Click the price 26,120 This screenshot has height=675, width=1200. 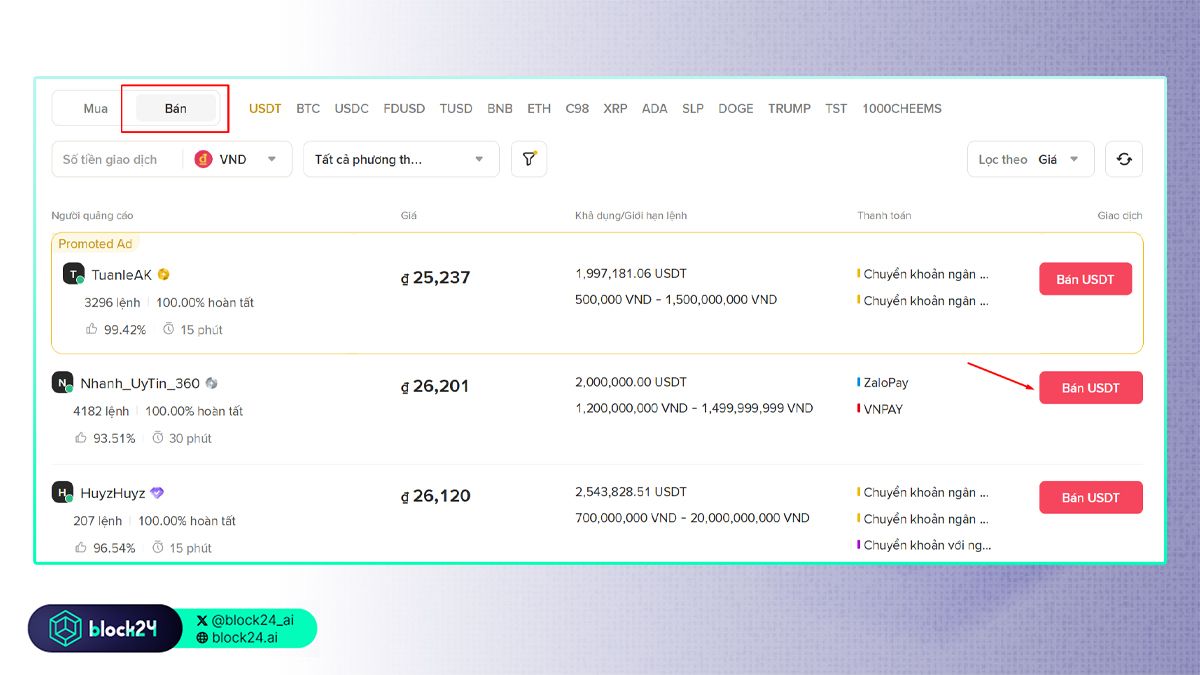[435, 496]
